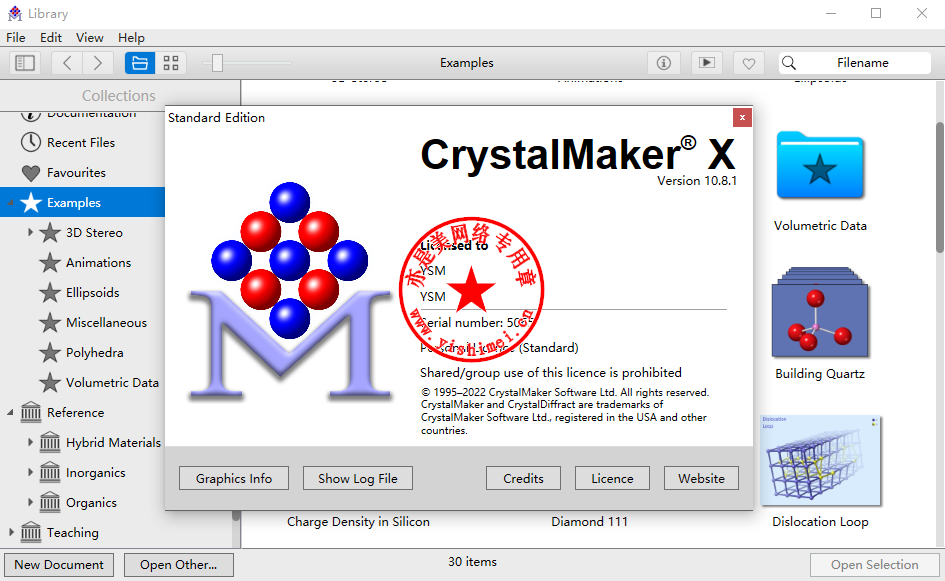
Task: Click the Favourites heart sidebar icon
Action: (31, 173)
